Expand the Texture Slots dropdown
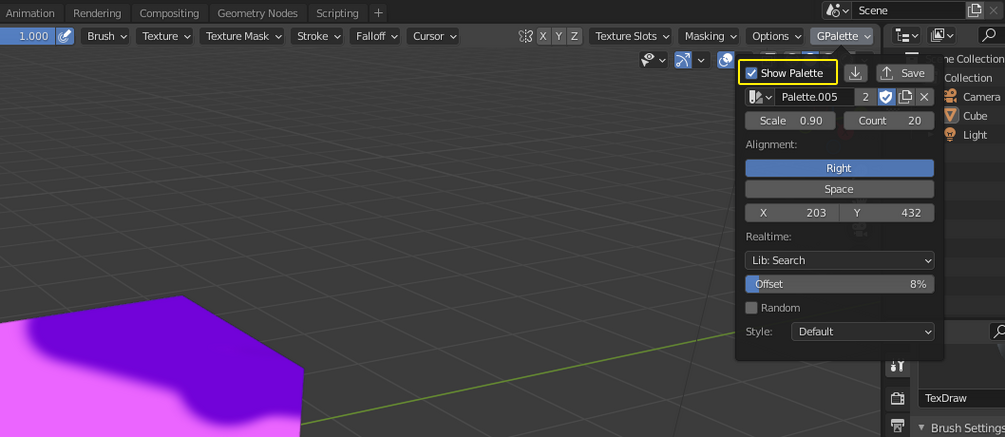This screenshot has height=437, width=1005. pyautogui.click(x=631, y=37)
